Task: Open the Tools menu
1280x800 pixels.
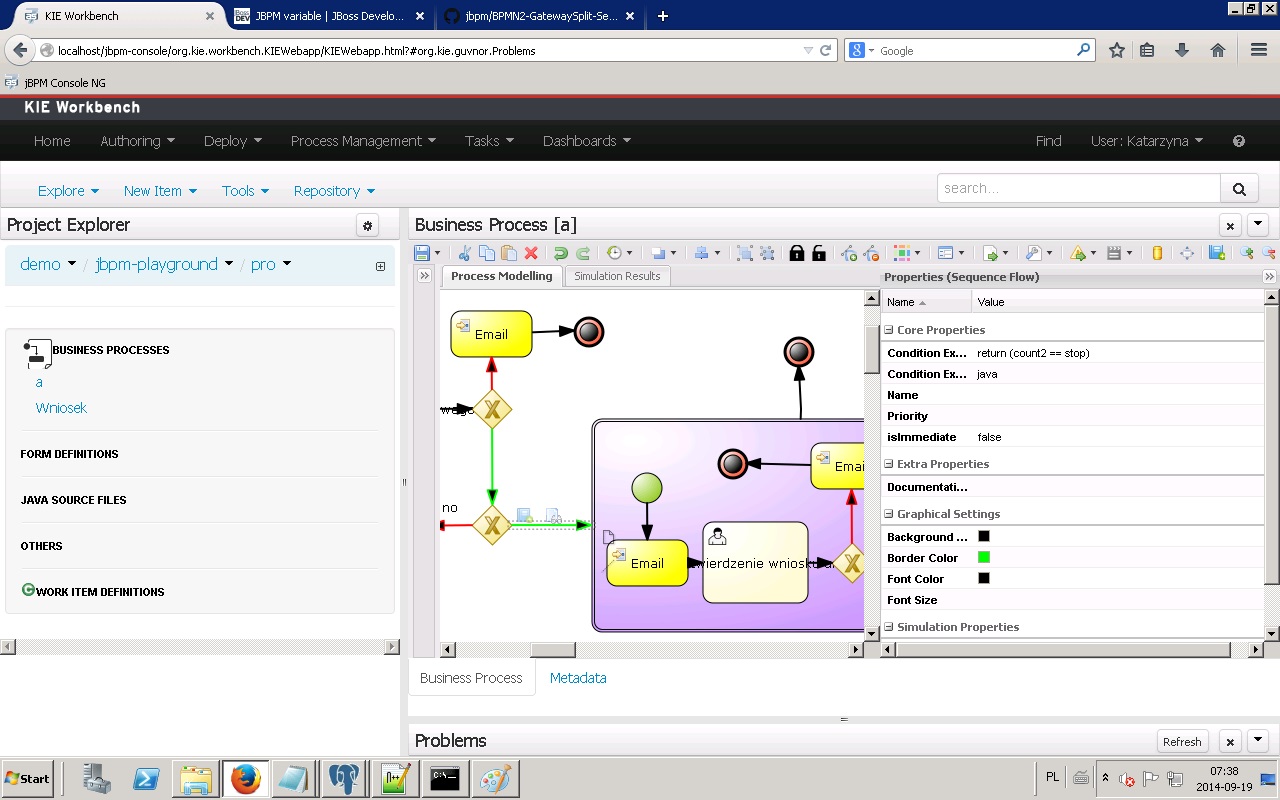Action: [x=245, y=191]
